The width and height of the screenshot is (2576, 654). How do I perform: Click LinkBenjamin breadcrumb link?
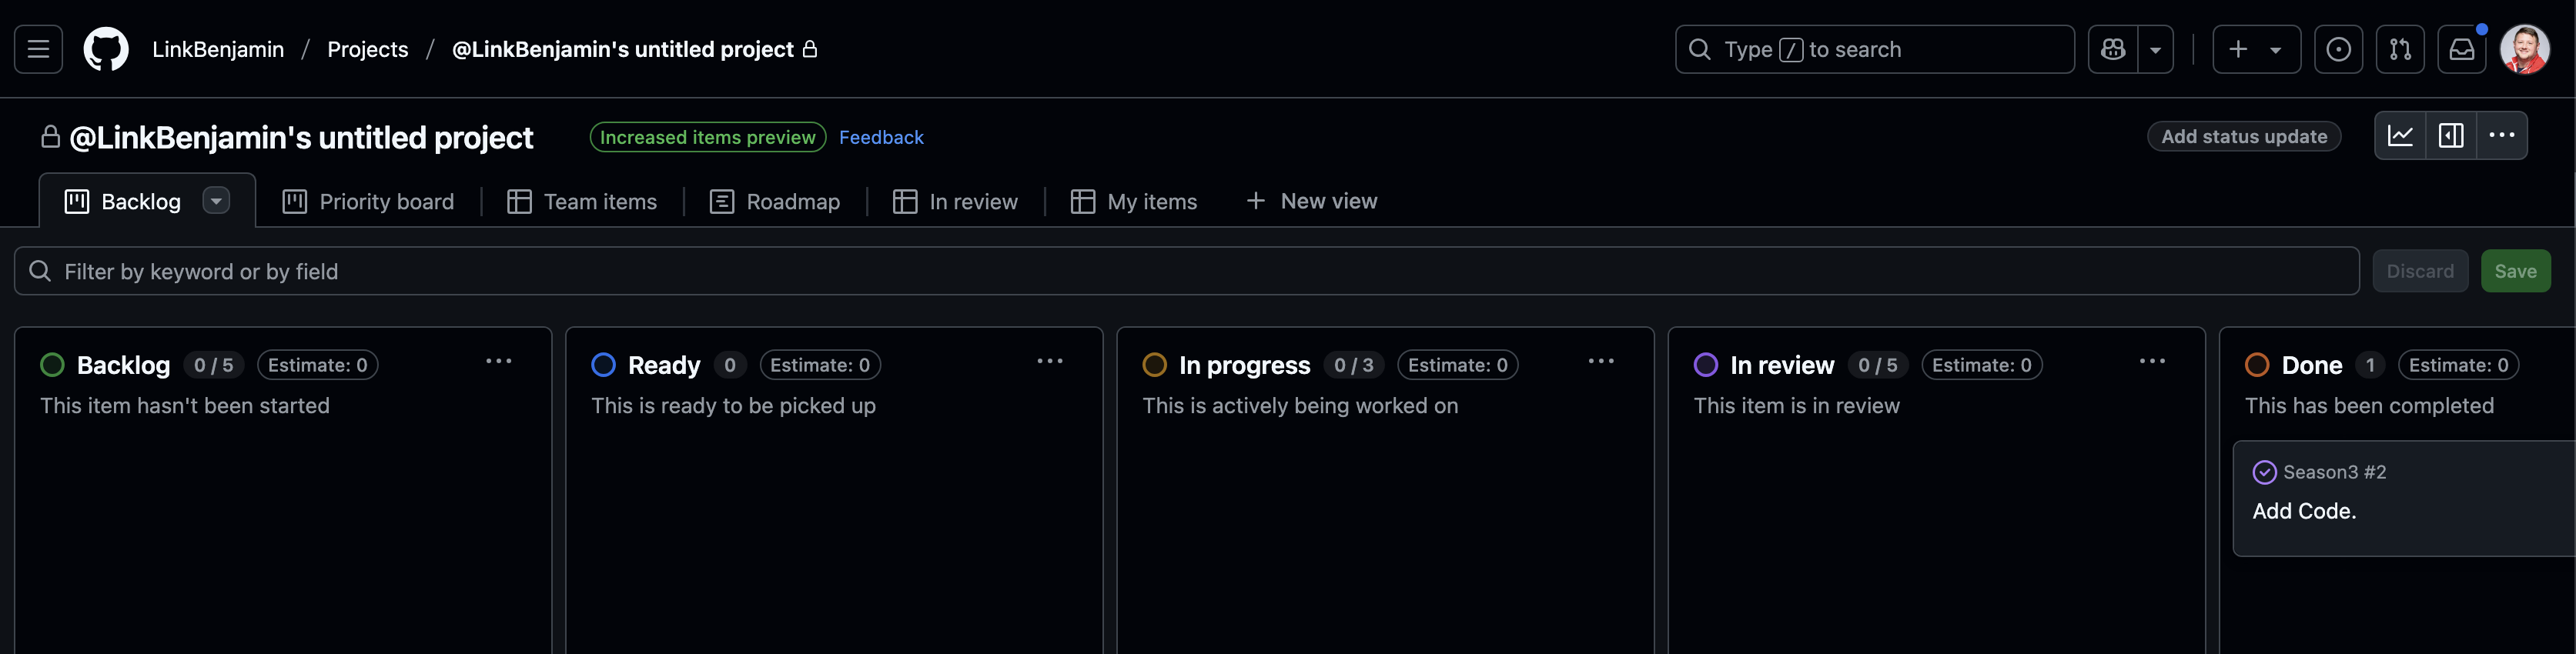click(218, 49)
